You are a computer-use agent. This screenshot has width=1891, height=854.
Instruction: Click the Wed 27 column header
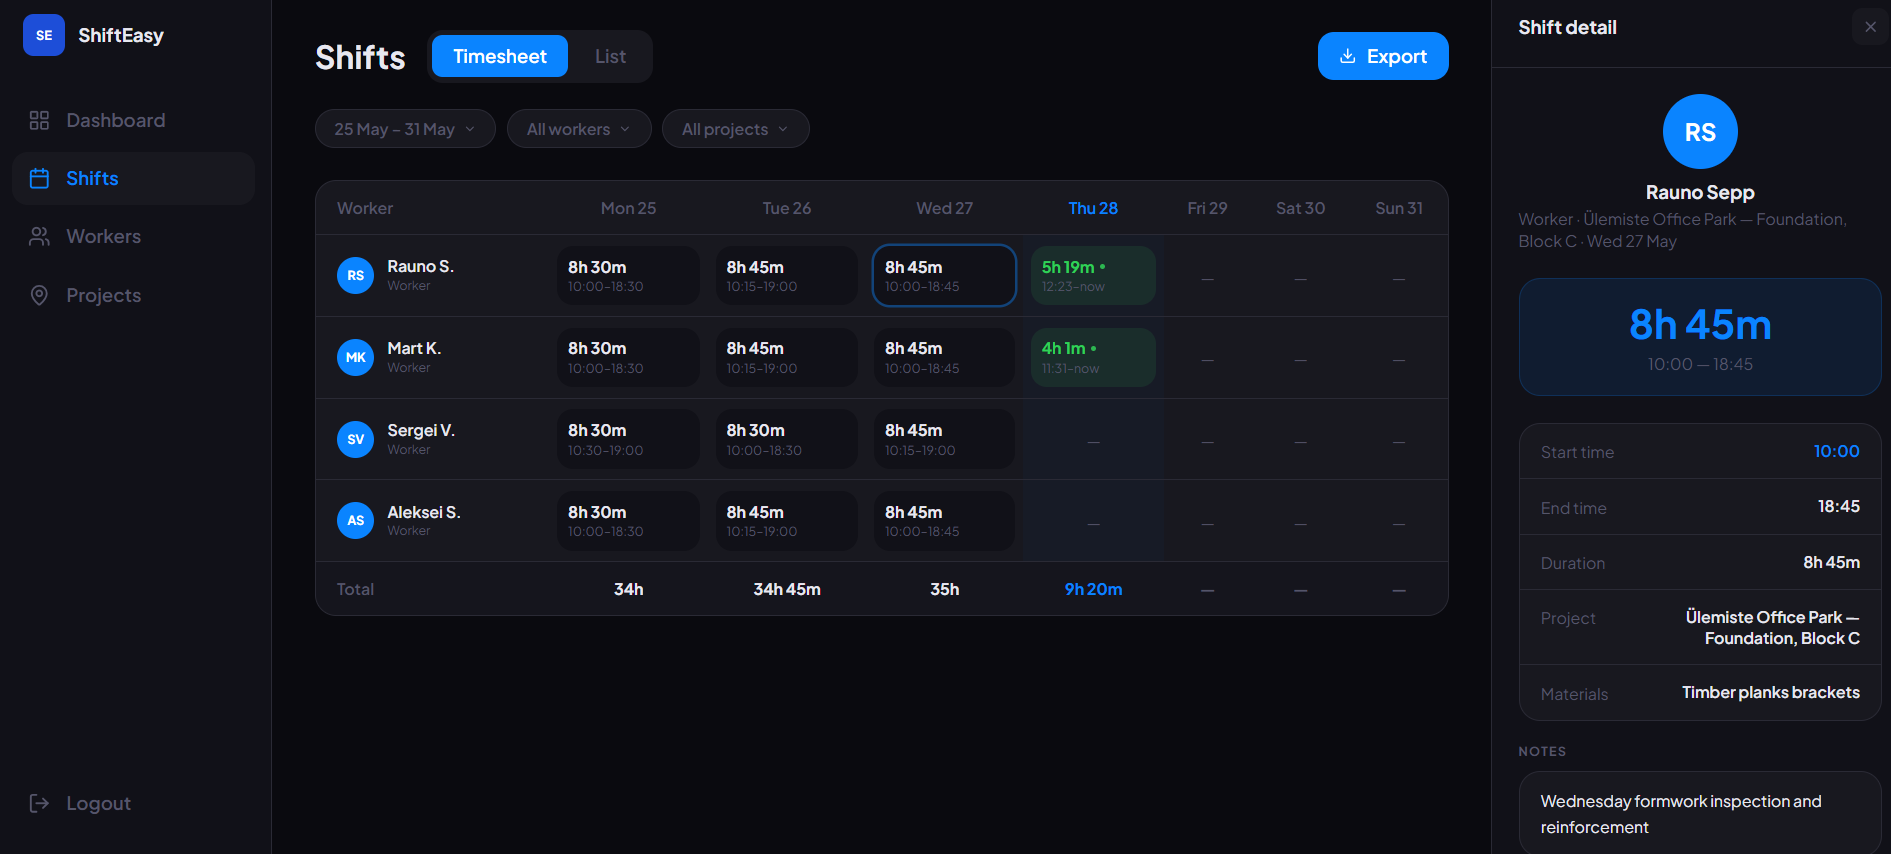[x=944, y=208]
